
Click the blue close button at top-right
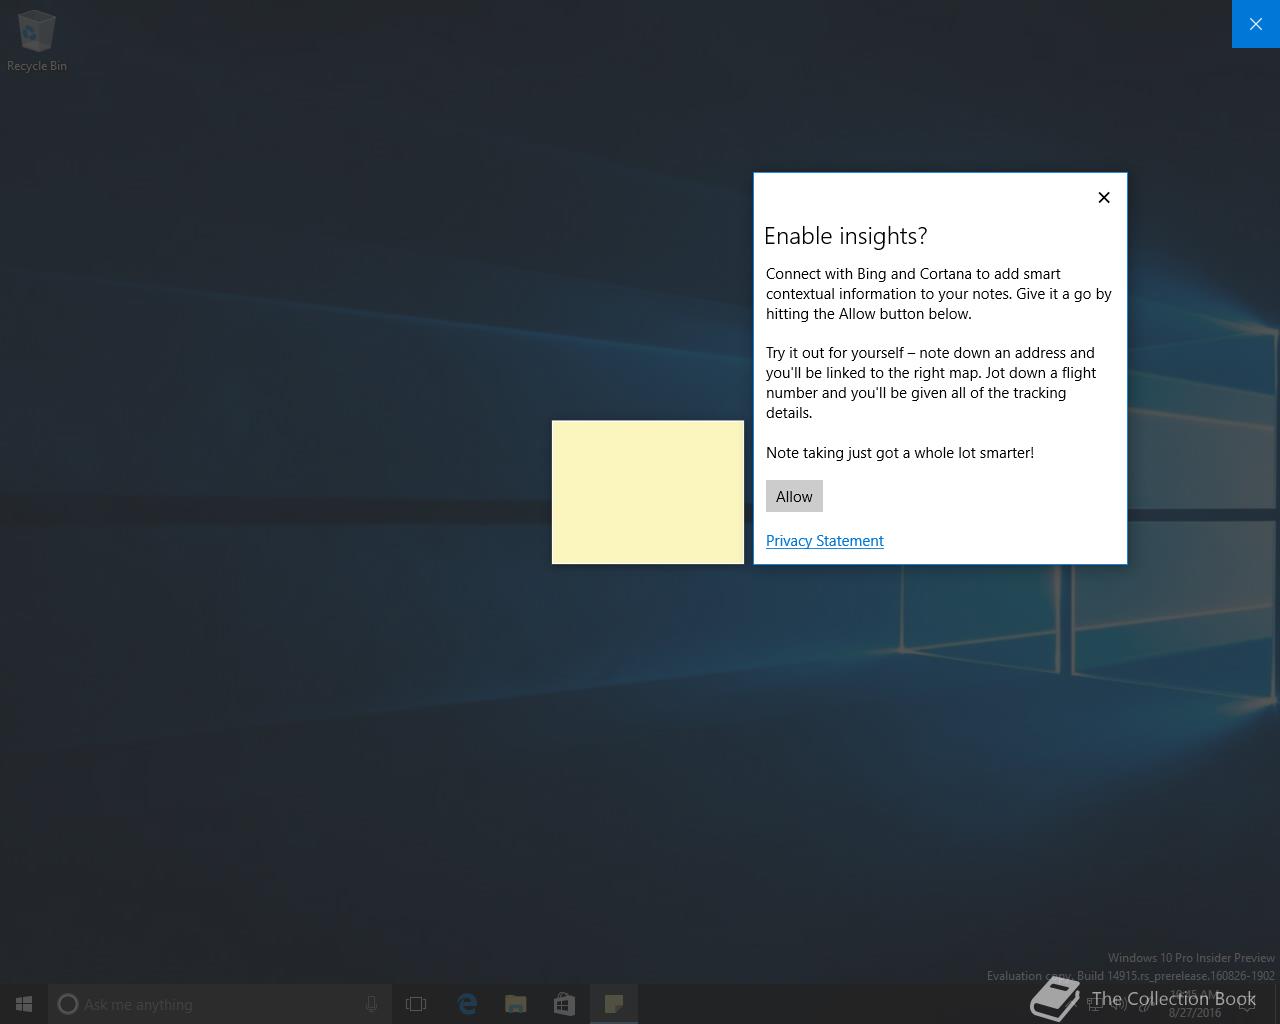tap(1256, 24)
